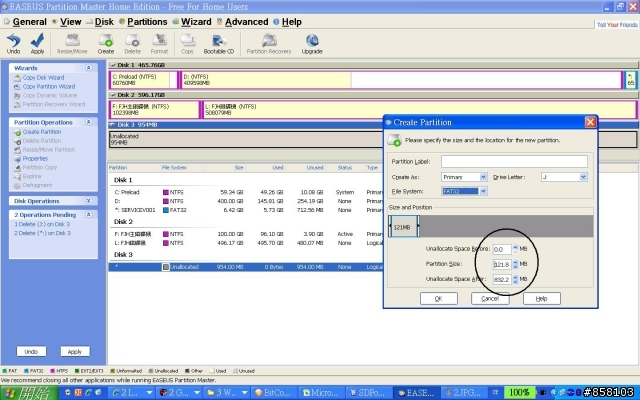Switch to SDFo... taskbar item

pos(369,393)
